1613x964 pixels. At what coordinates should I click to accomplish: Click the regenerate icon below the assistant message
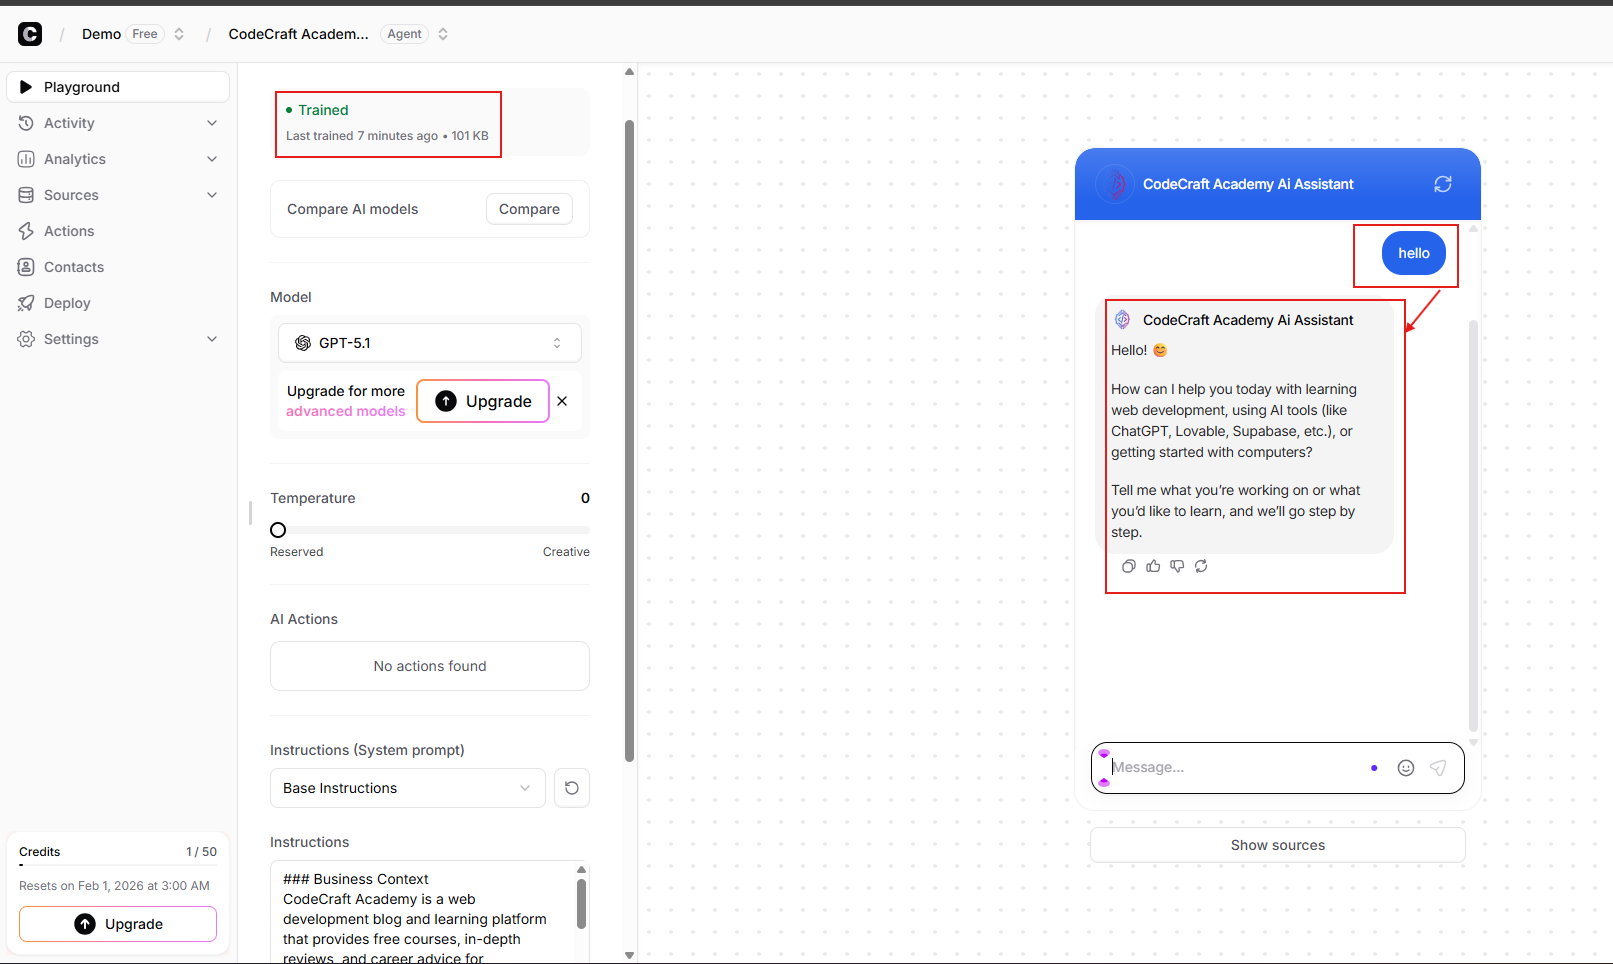pyautogui.click(x=1201, y=566)
